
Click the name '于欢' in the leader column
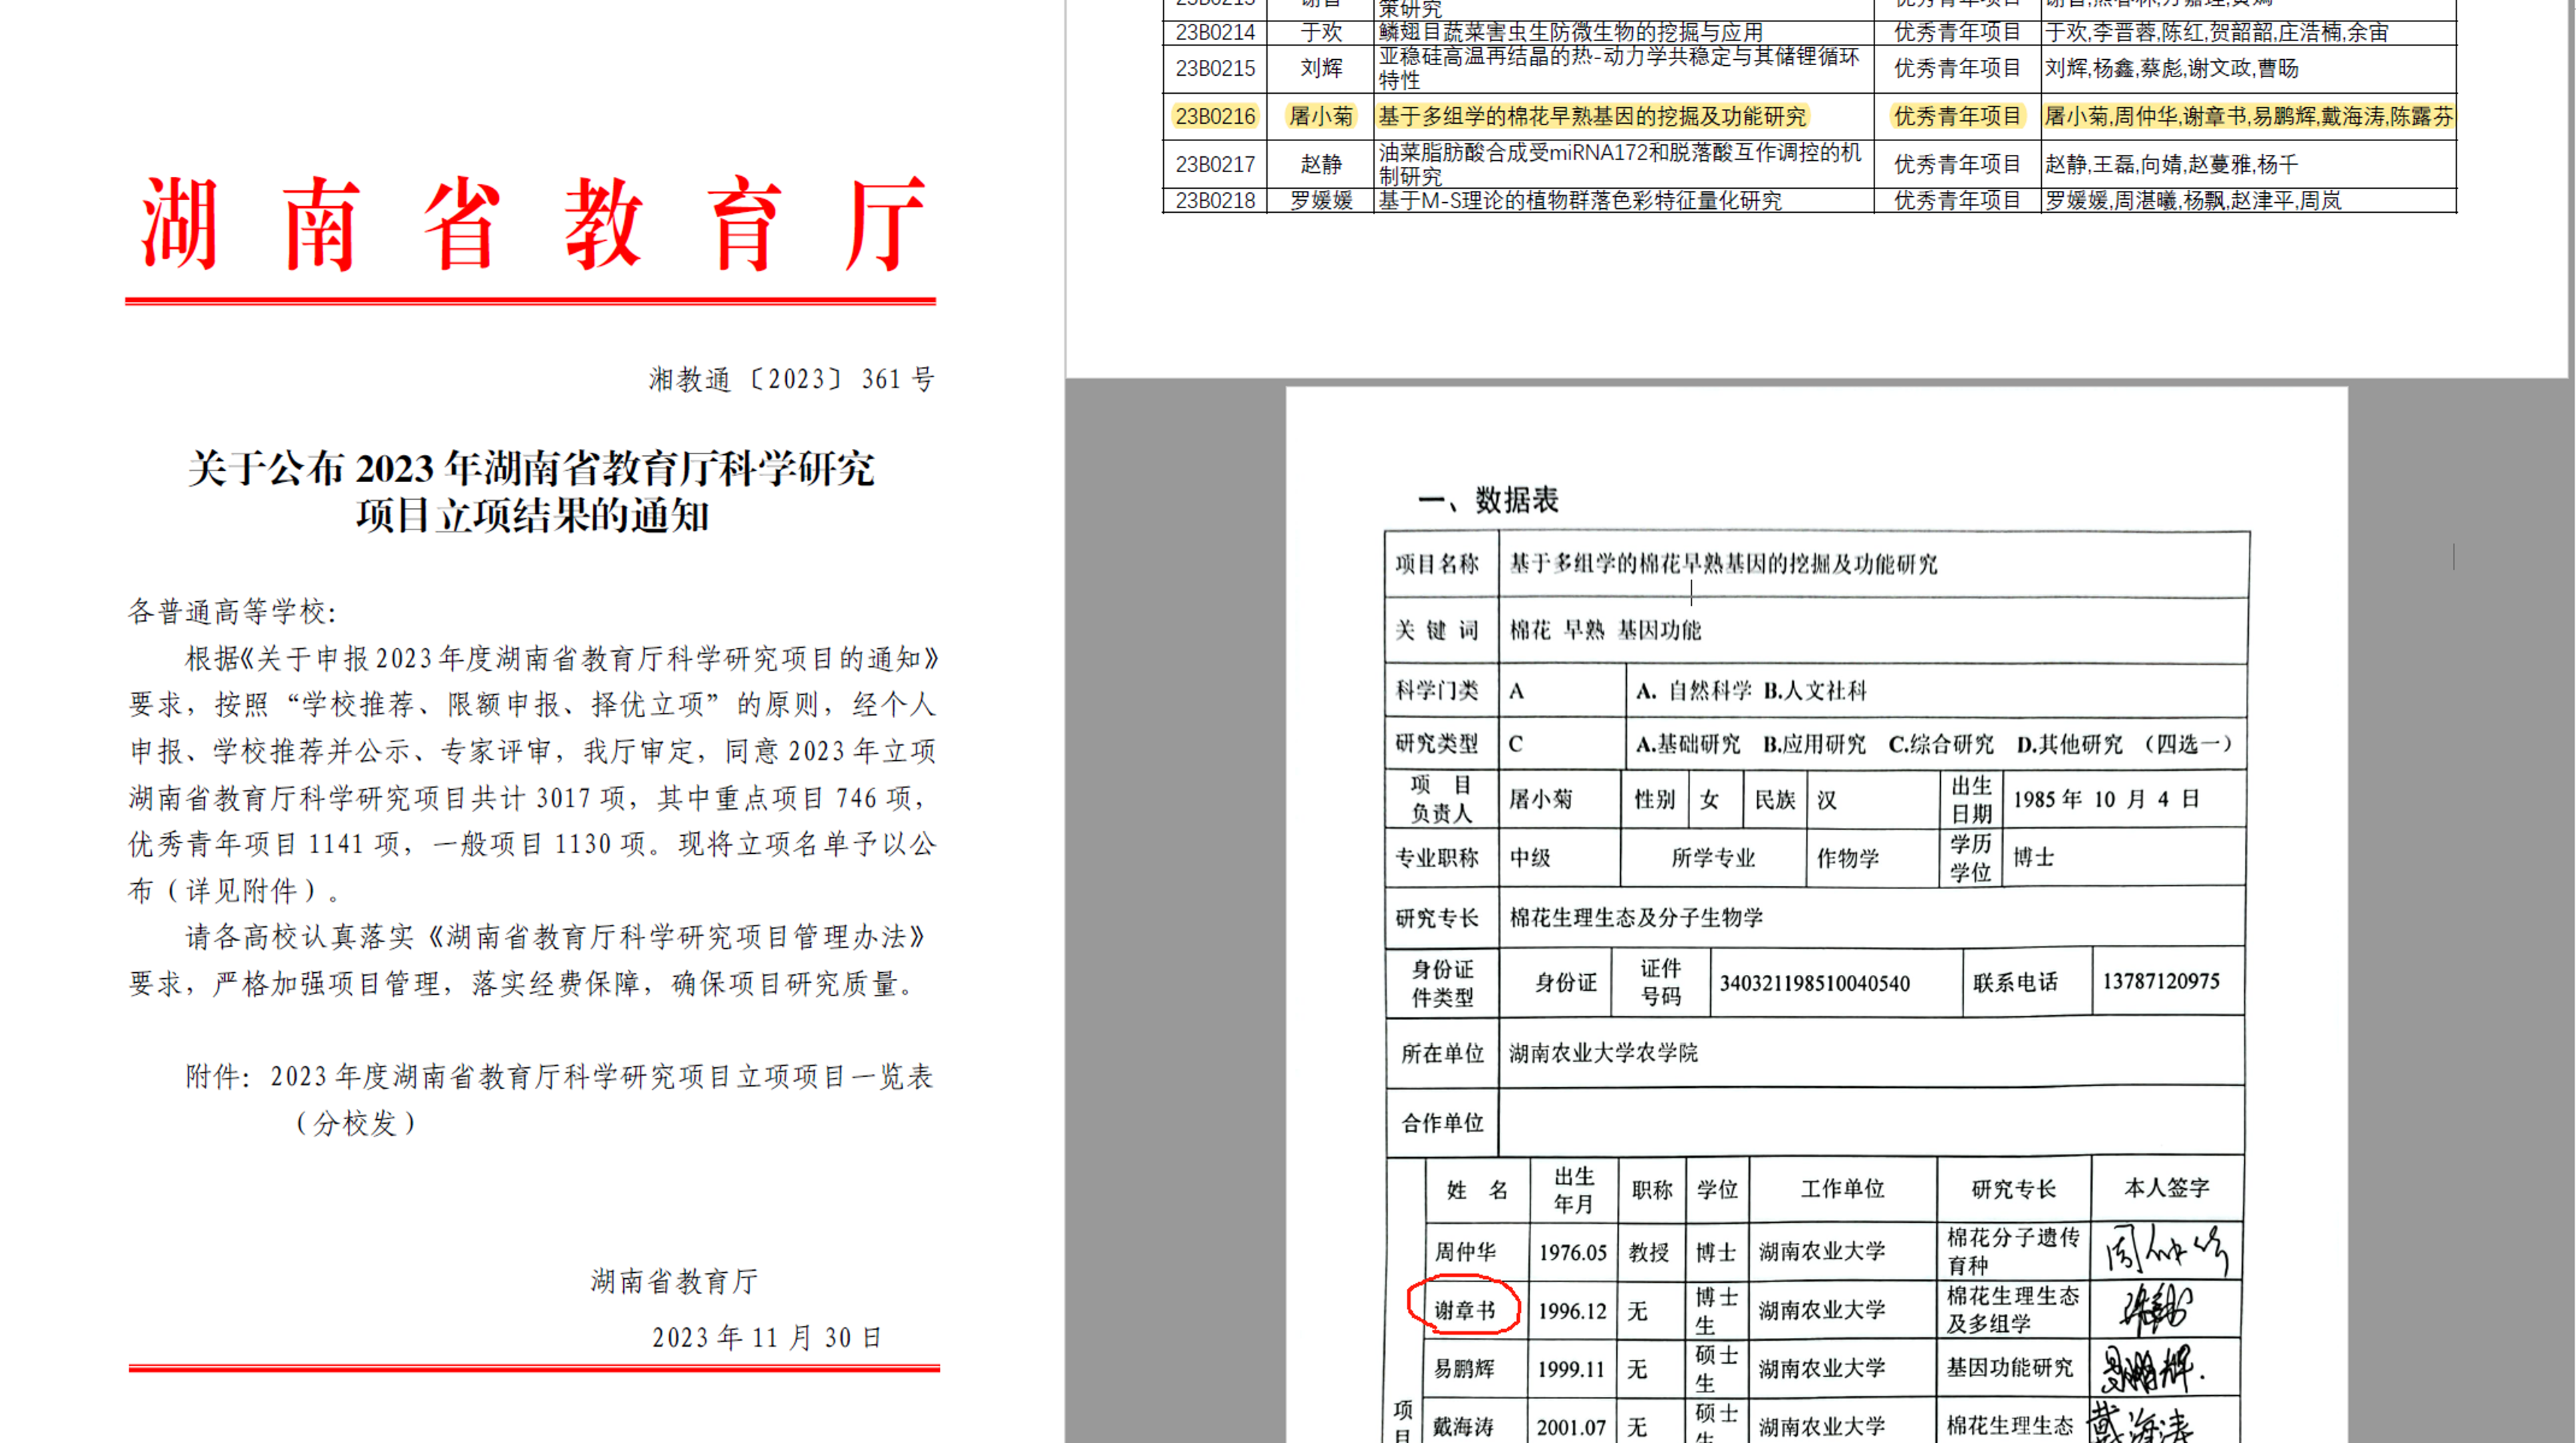[x=1321, y=32]
